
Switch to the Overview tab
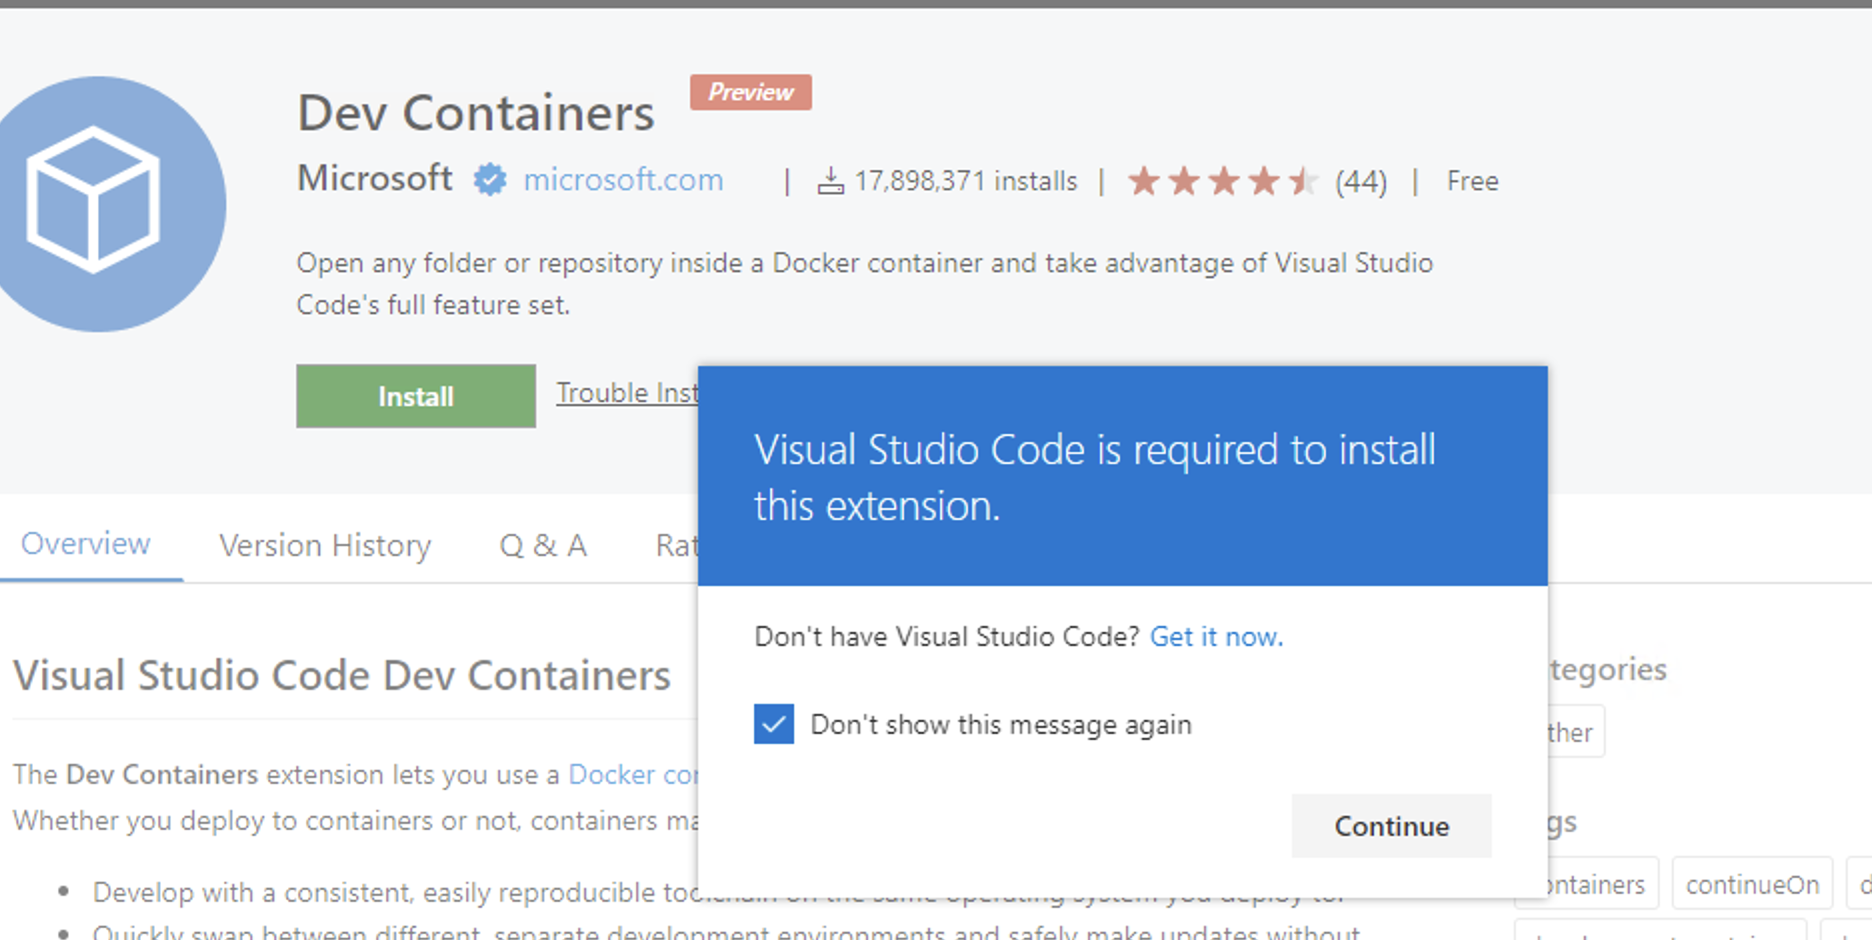[86, 544]
